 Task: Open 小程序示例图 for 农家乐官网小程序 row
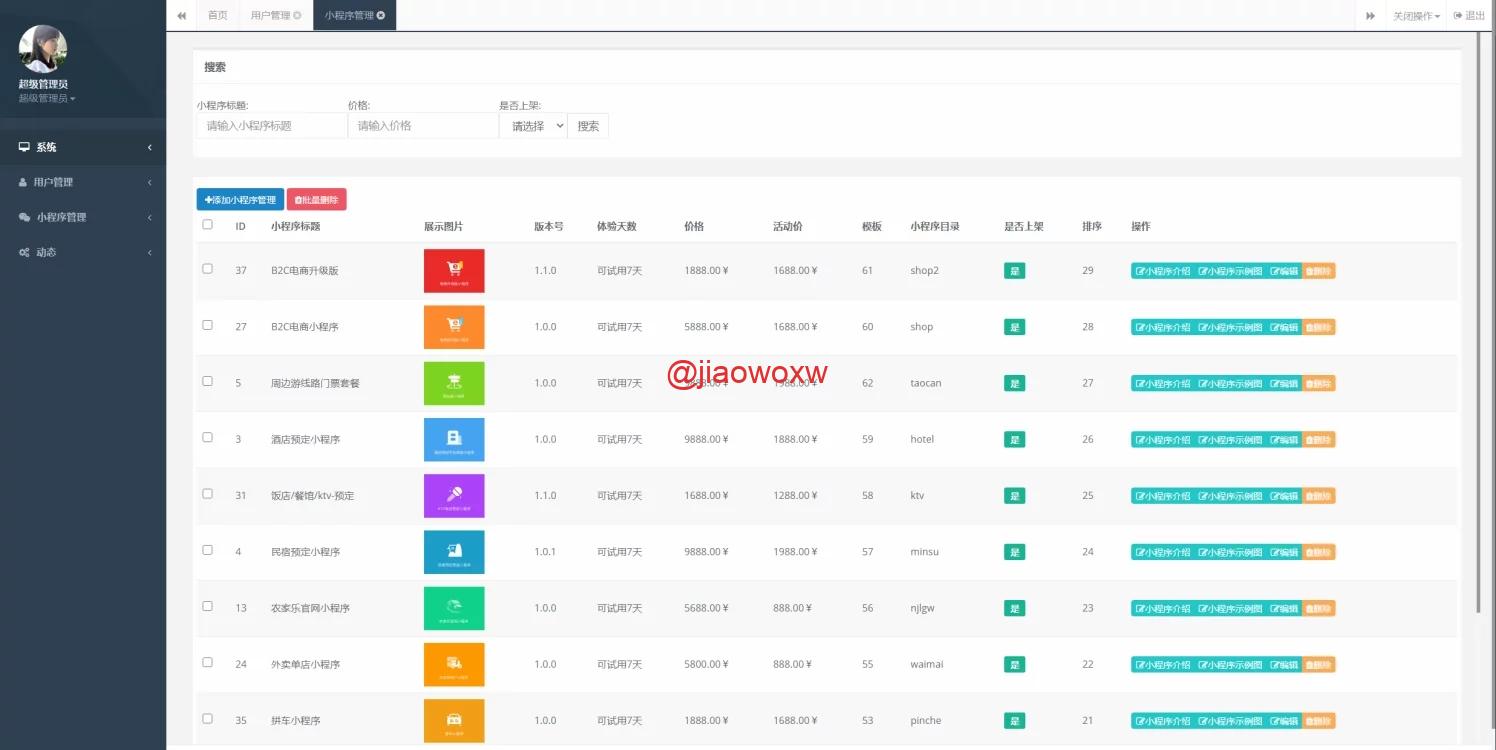(x=1230, y=608)
